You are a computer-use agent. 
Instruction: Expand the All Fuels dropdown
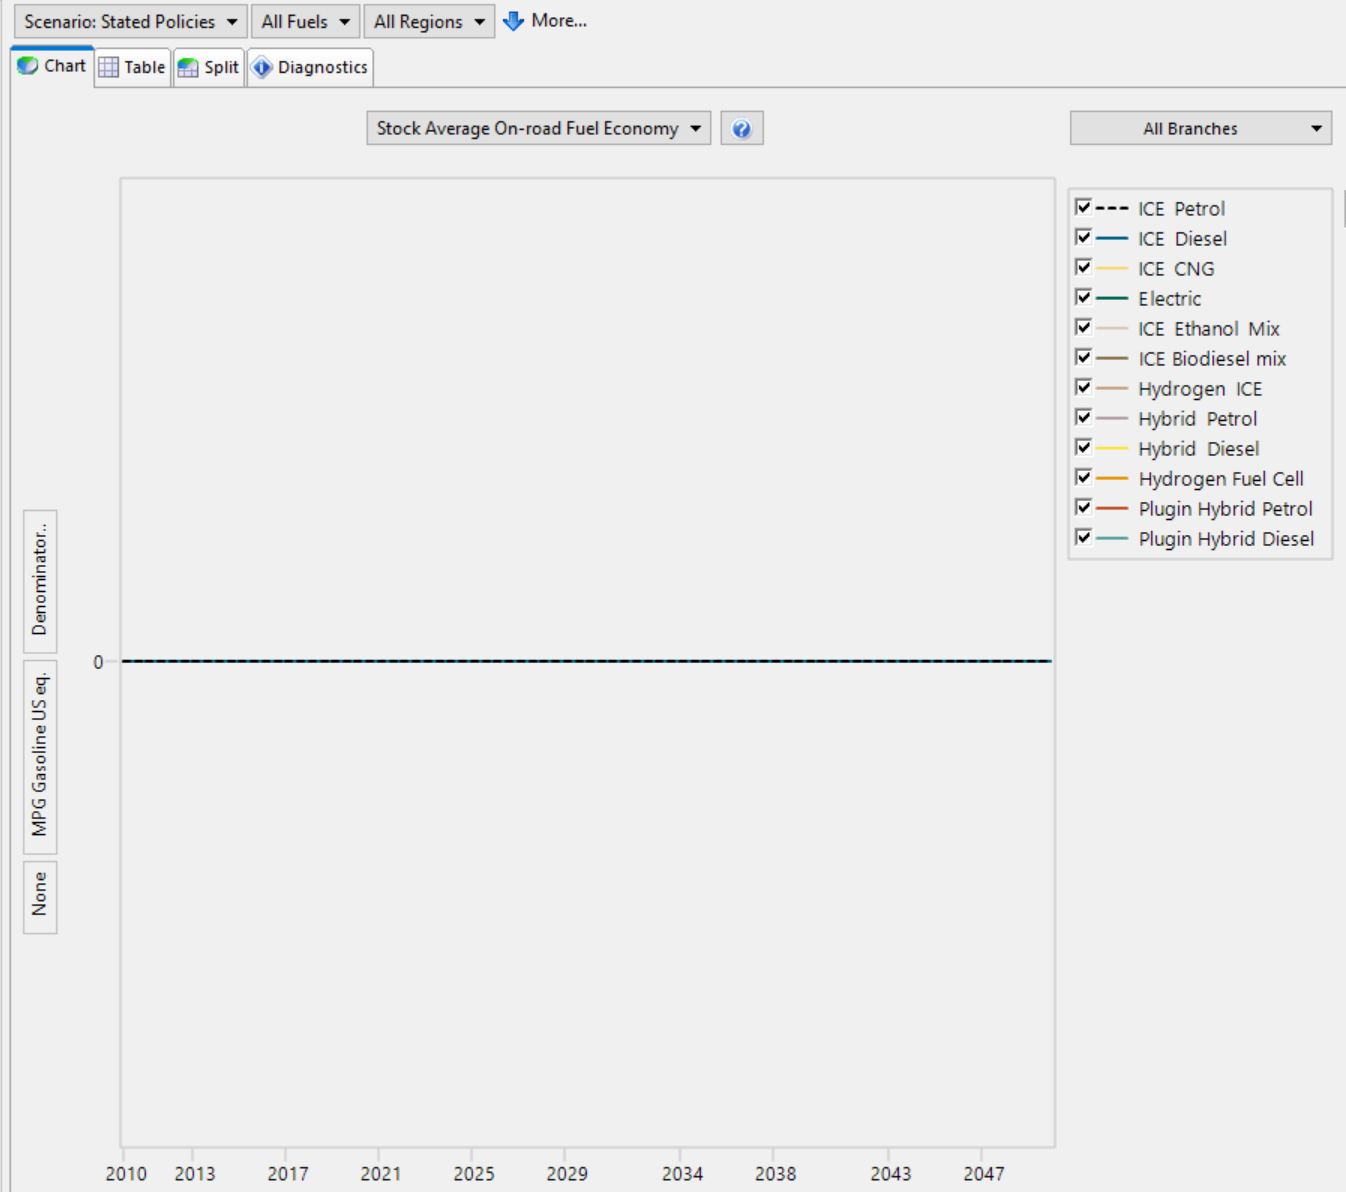point(305,22)
